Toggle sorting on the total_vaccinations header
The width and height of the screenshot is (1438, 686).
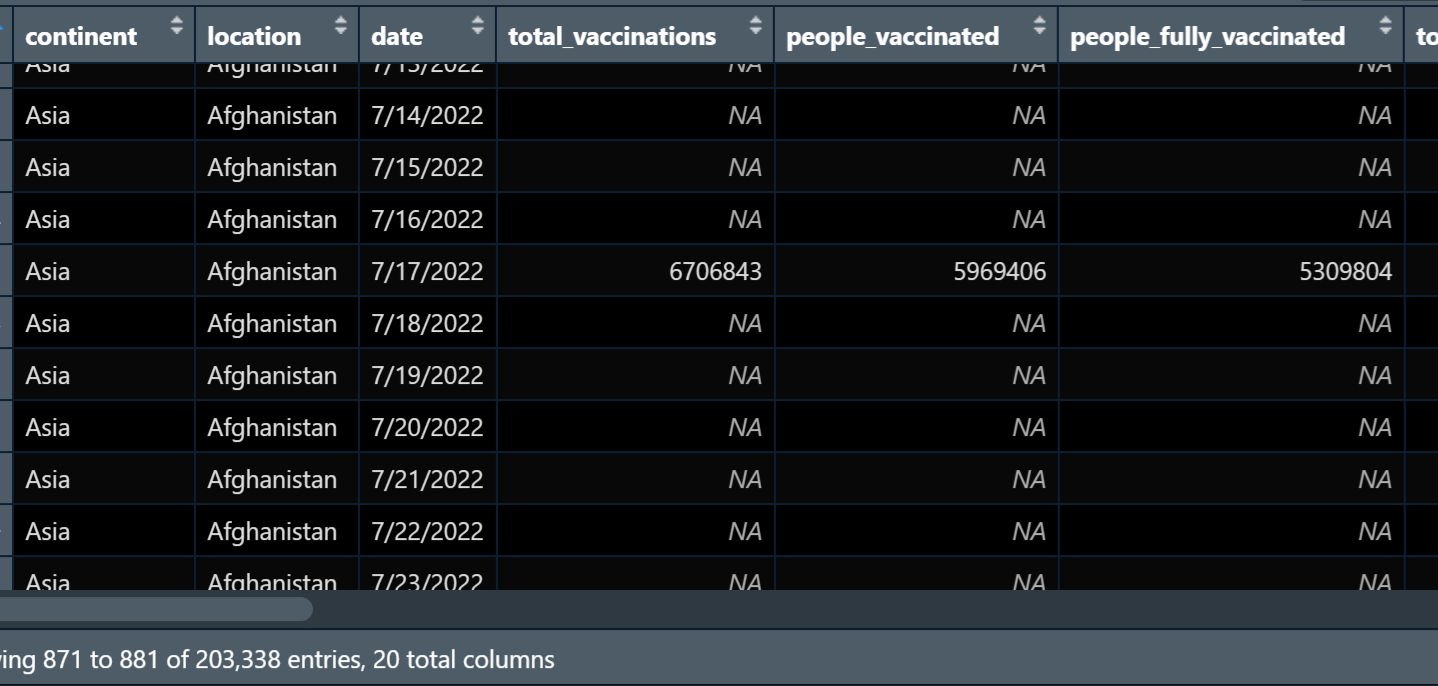tap(612, 35)
